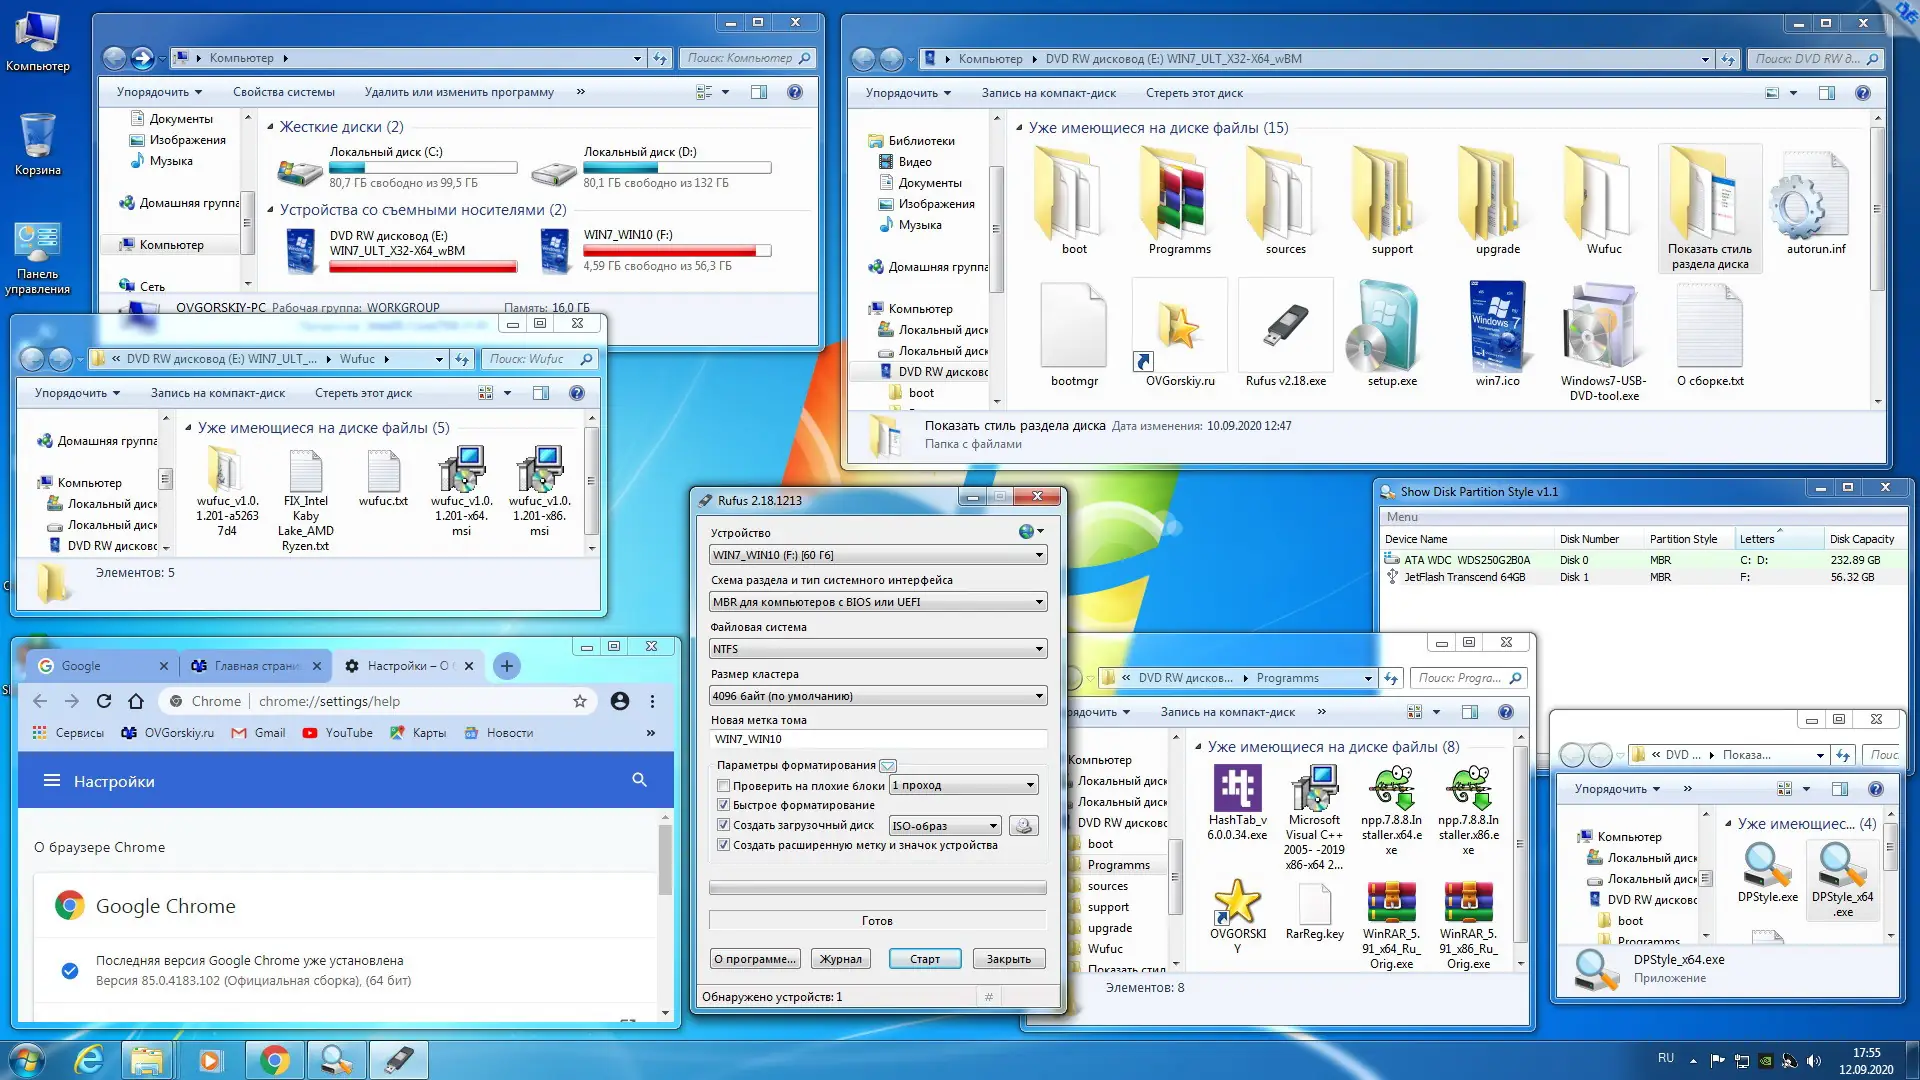
Task: Open the file system NTFS dropdown
Action: [877, 649]
